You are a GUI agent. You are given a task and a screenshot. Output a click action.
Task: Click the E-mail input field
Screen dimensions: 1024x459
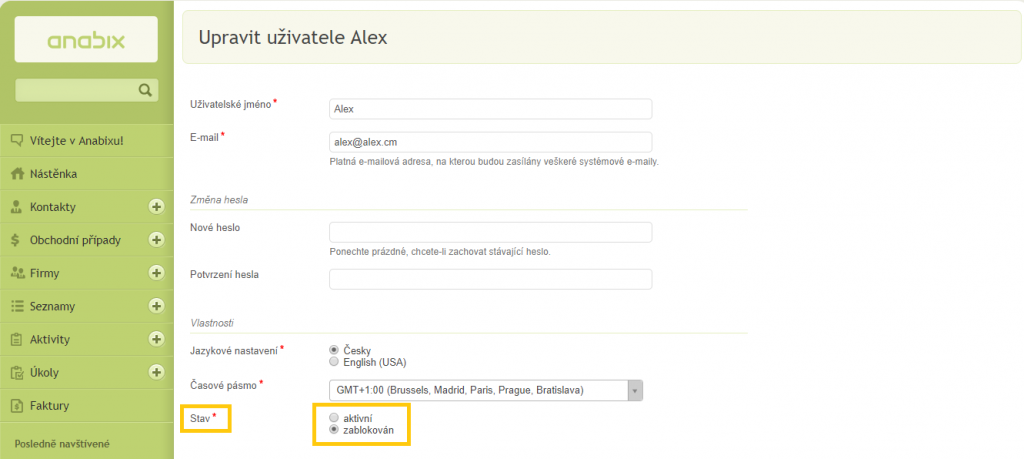click(490, 142)
